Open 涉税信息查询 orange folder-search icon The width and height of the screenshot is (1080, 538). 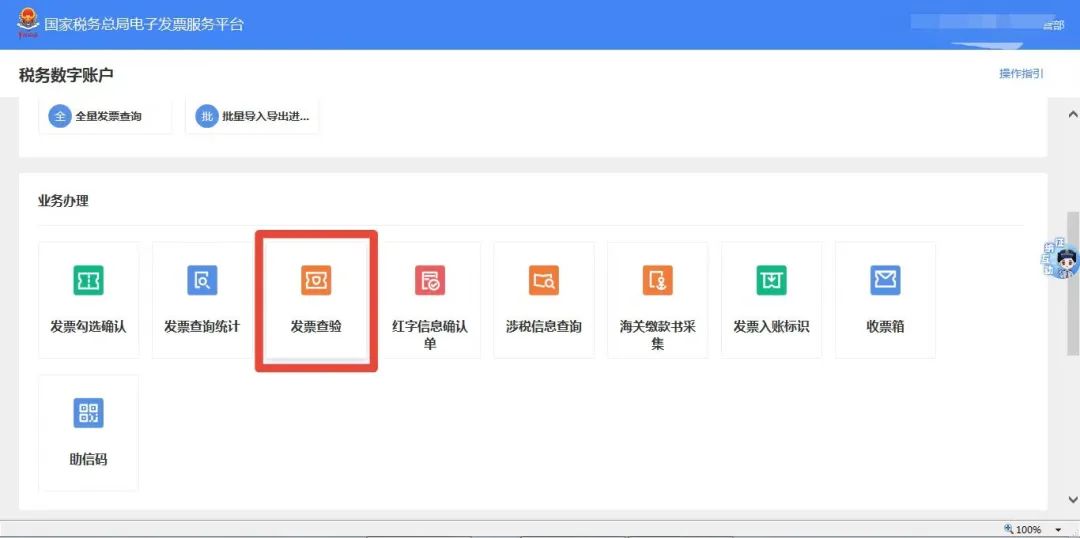pyautogui.click(x=544, y=280)
